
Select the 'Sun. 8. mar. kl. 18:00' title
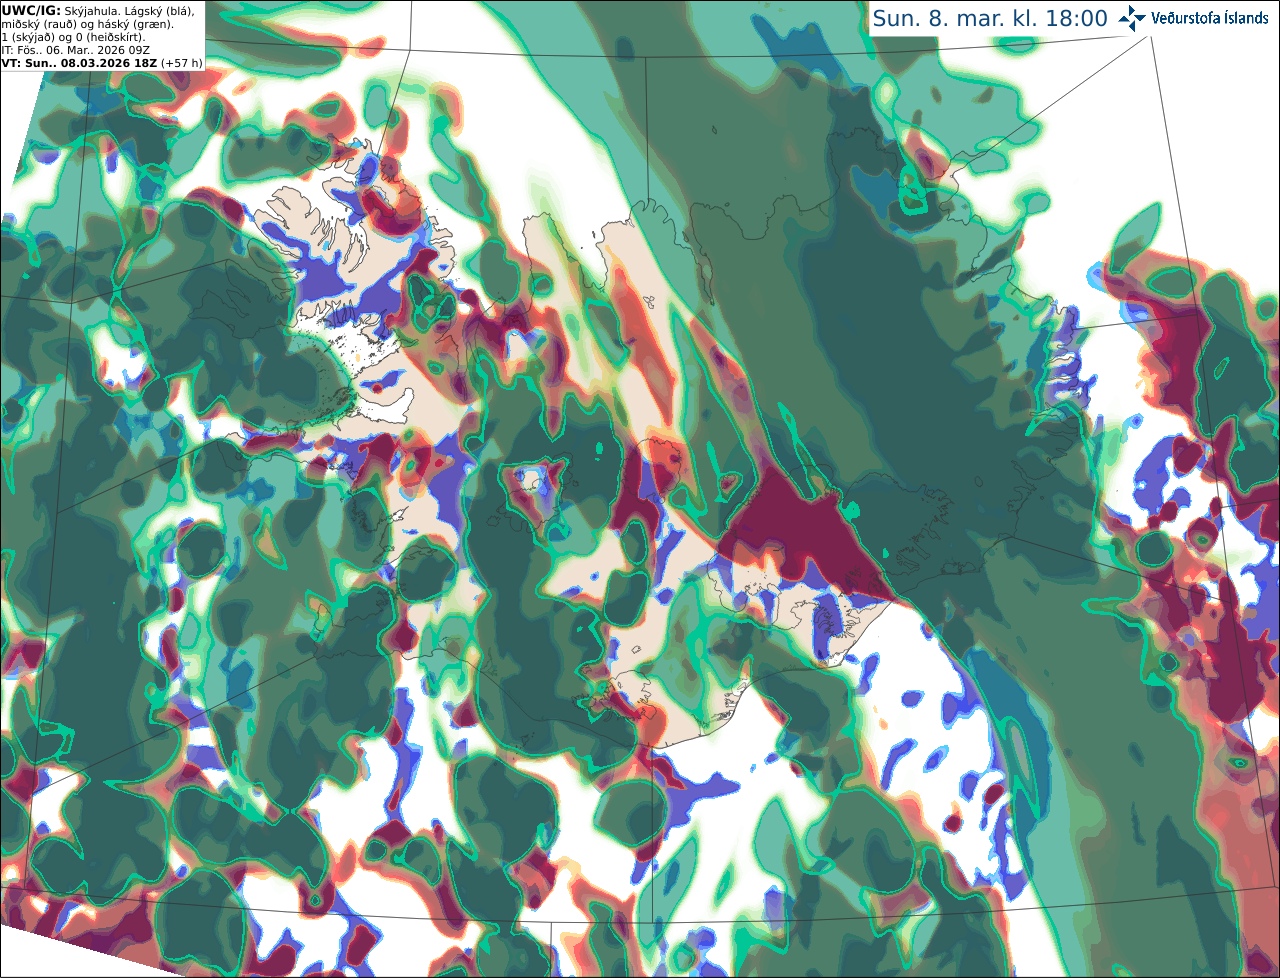click(990, 18)
